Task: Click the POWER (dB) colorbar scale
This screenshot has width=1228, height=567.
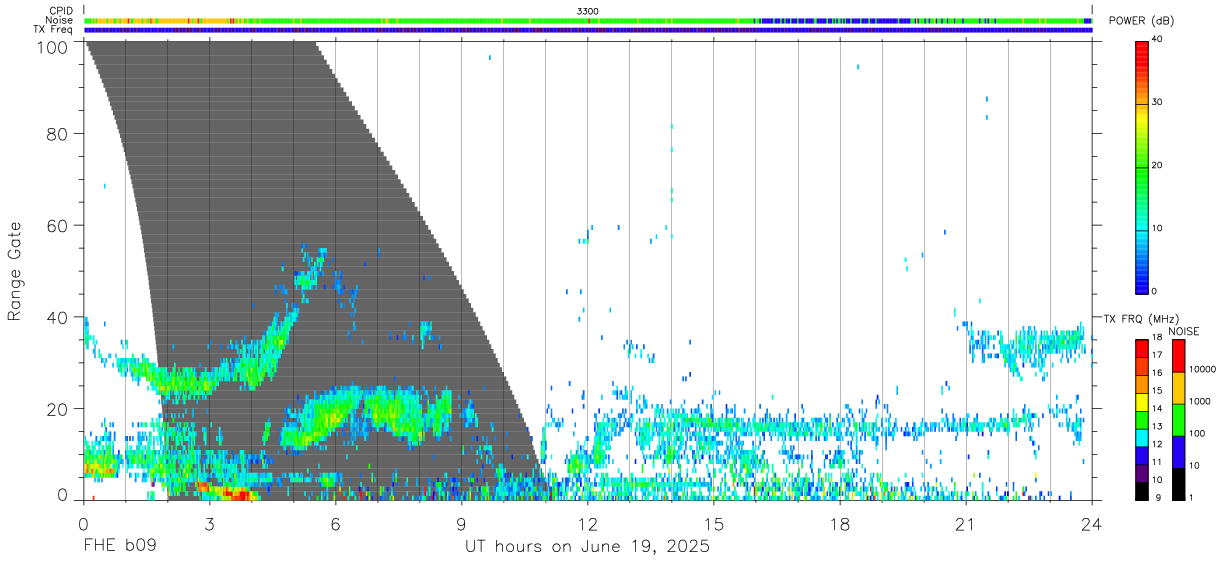Action: [1141, 166]
